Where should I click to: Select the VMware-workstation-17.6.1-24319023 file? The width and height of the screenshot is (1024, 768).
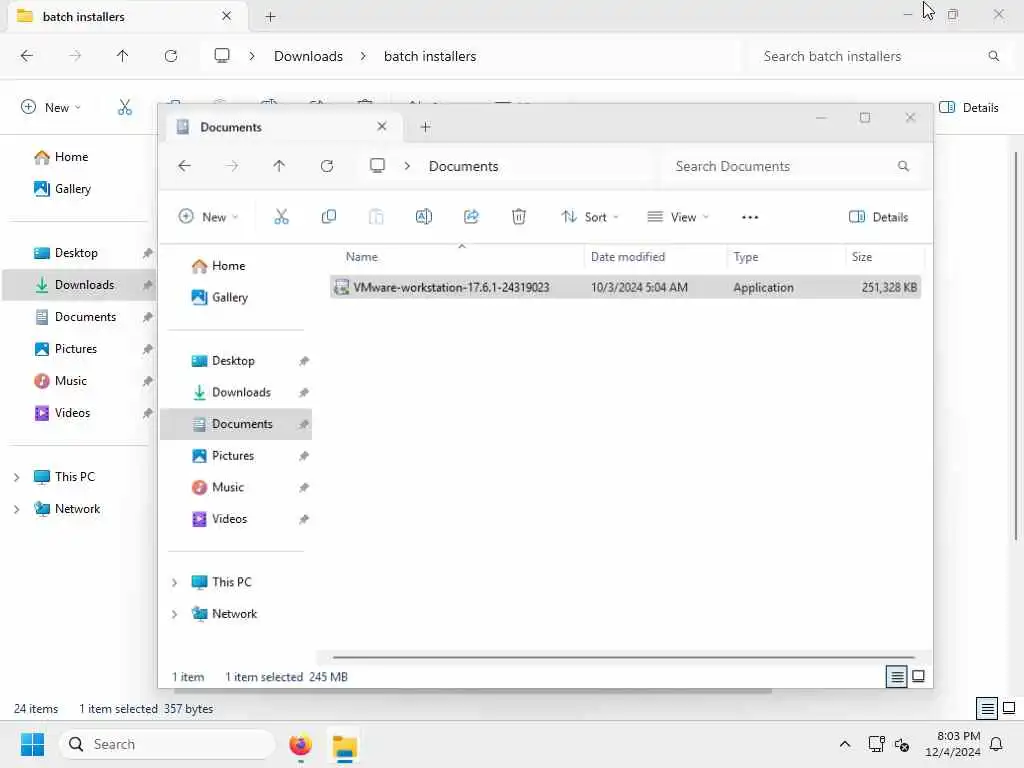[x=625, y=287]
